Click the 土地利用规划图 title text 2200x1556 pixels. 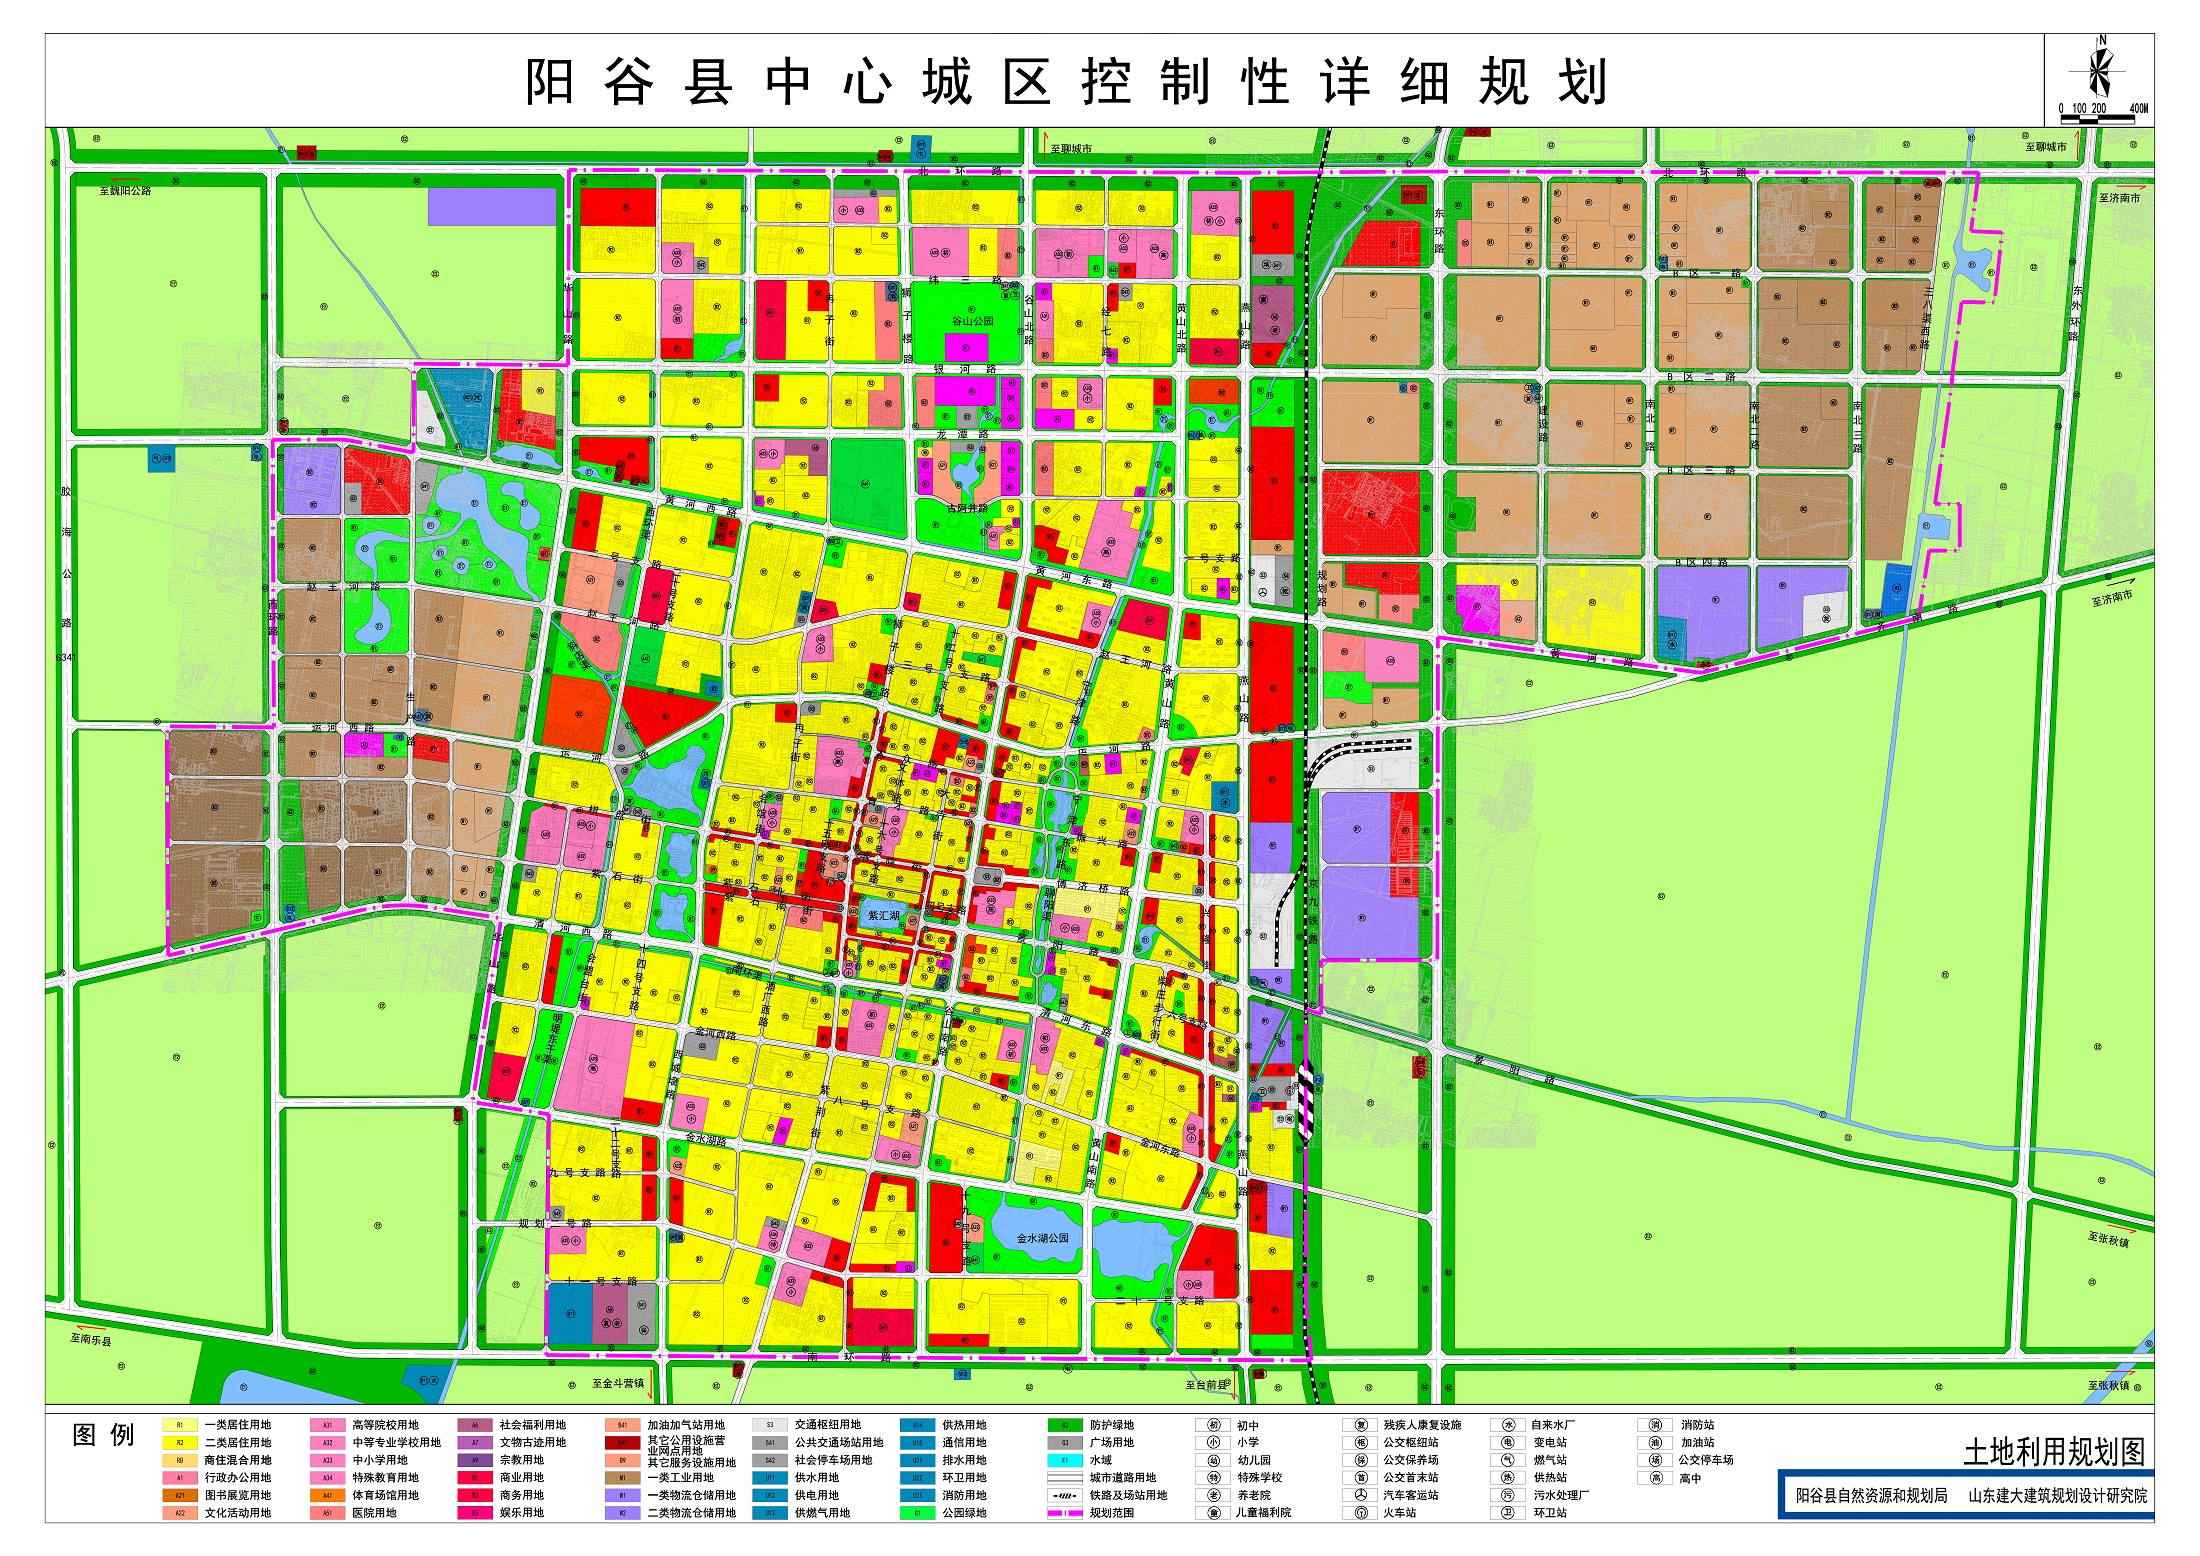2054,1451
